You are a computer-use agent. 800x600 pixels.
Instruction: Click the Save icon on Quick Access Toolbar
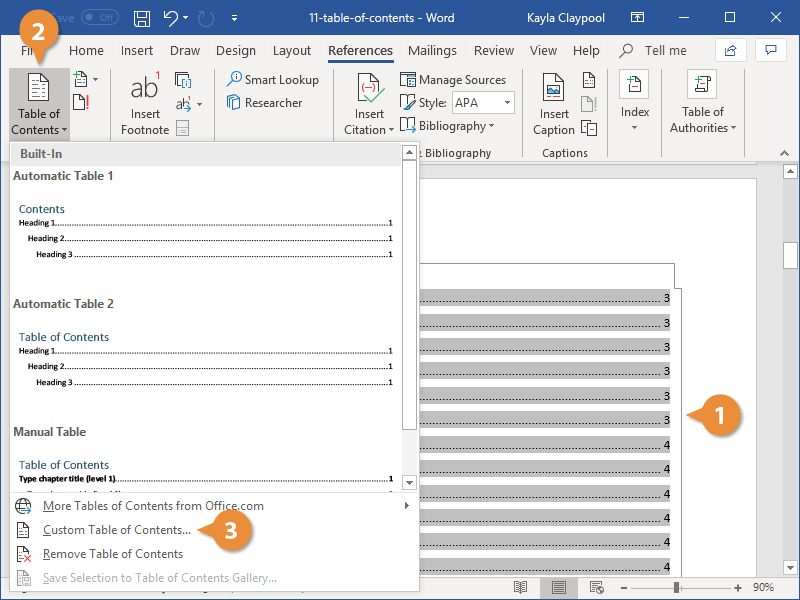[x=140, y=17]
